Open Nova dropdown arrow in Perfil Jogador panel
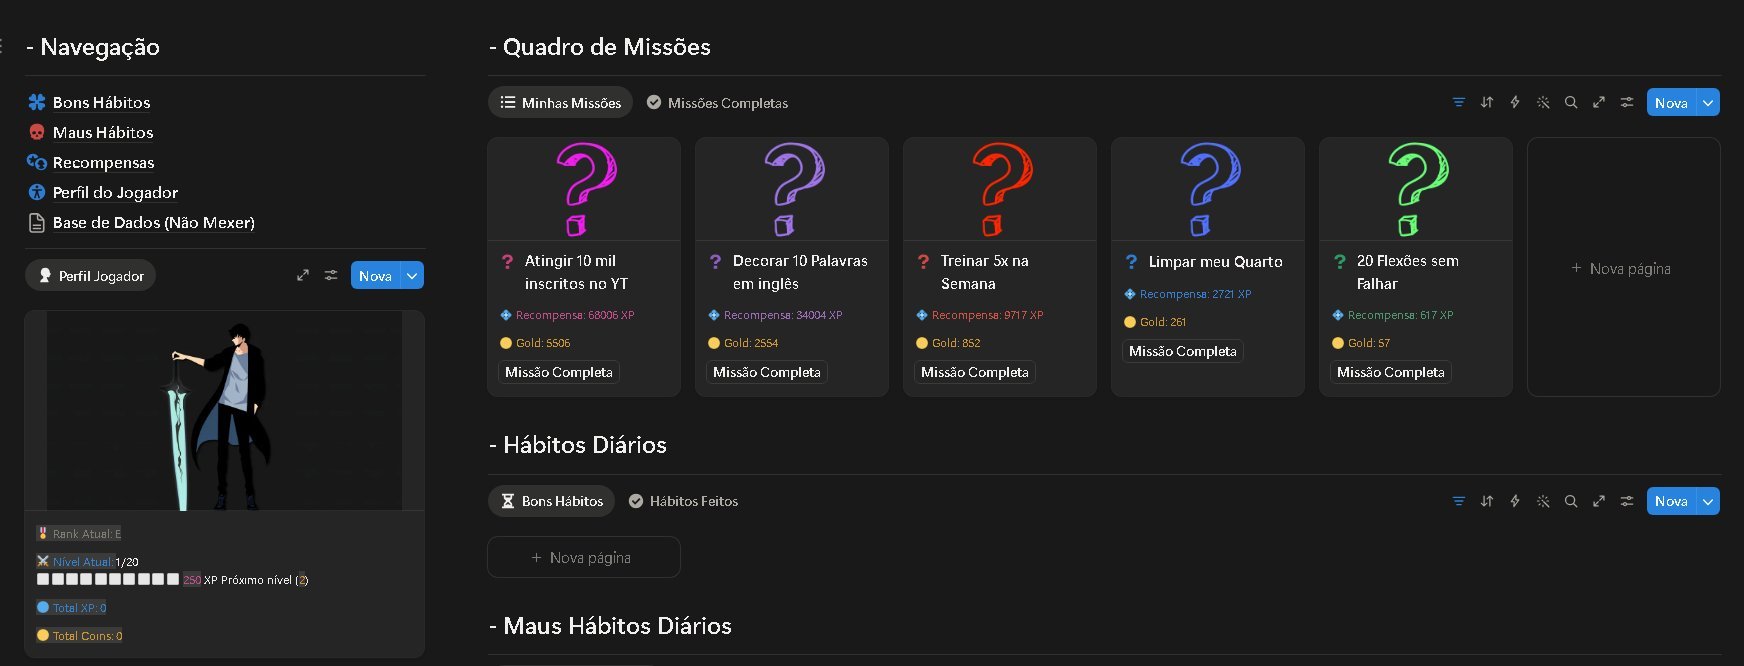1744x666 pixels. 412,276
